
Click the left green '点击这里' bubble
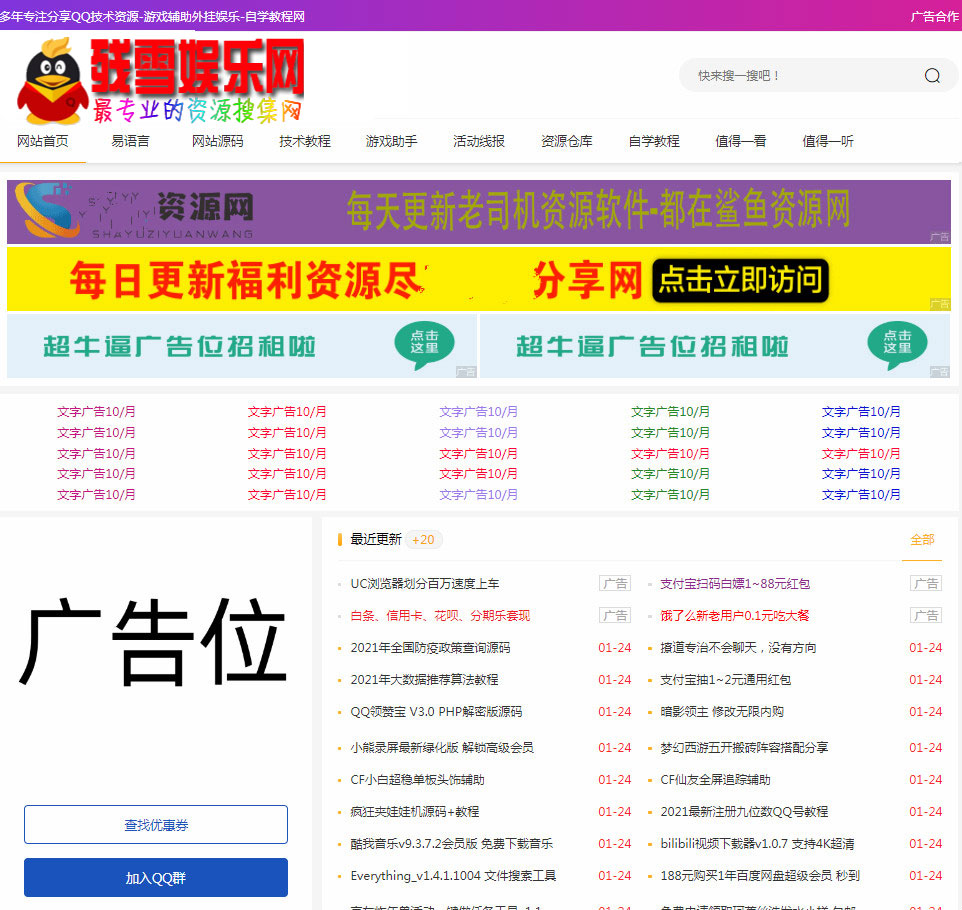[x=424, y=342]
